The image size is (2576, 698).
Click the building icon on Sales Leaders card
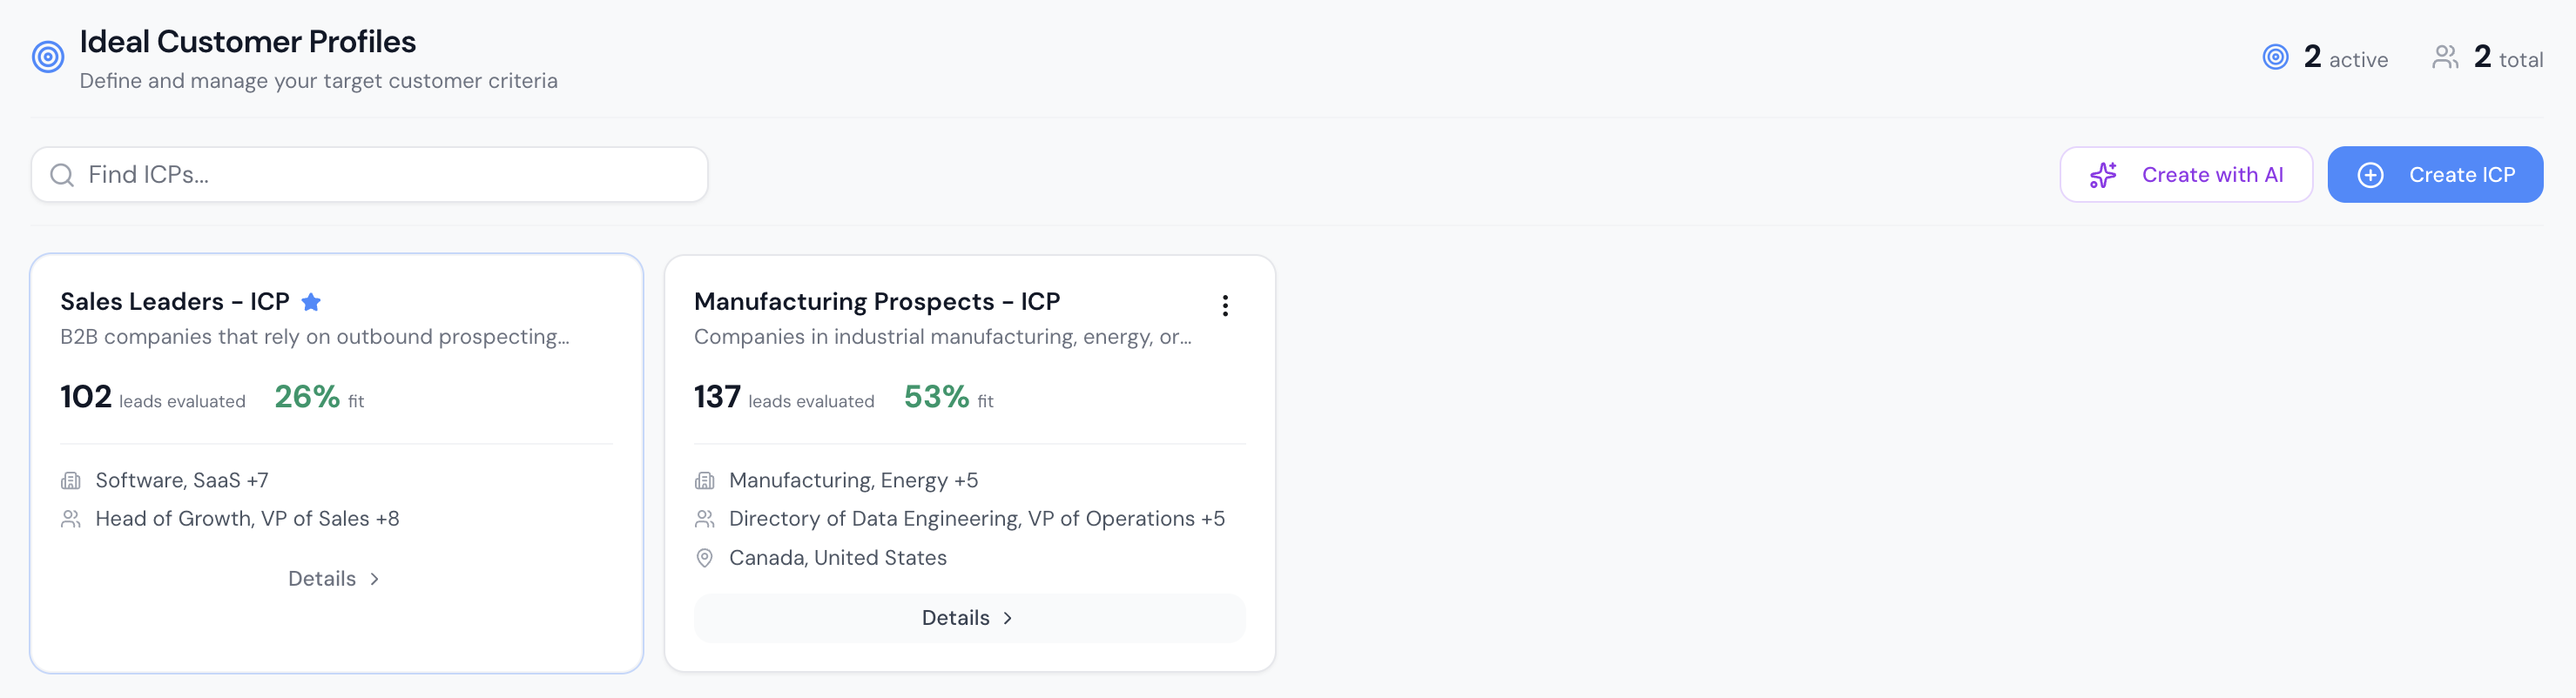pos(70,480)
